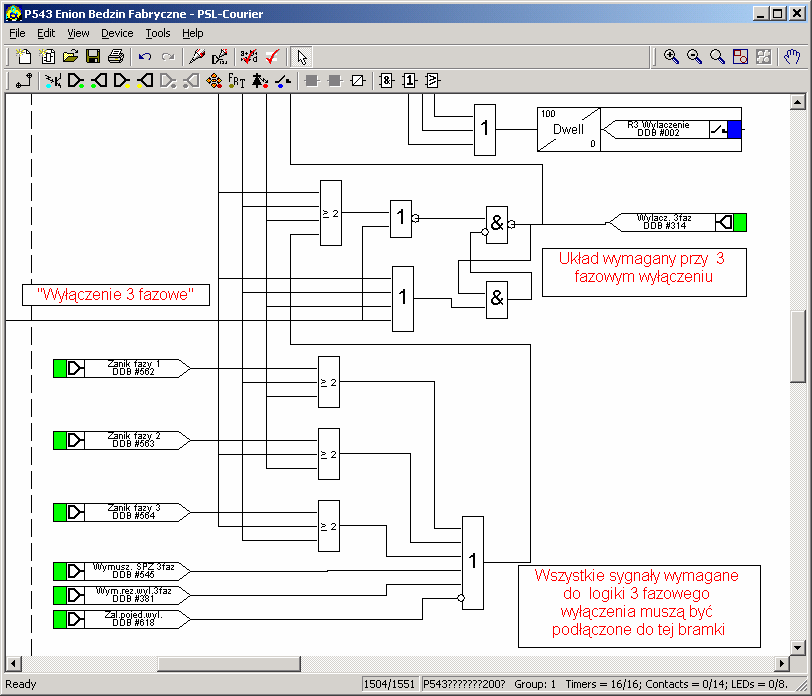
Task: Select the large OR gate fed by DDB #545
Action: [x=473, y=563]
